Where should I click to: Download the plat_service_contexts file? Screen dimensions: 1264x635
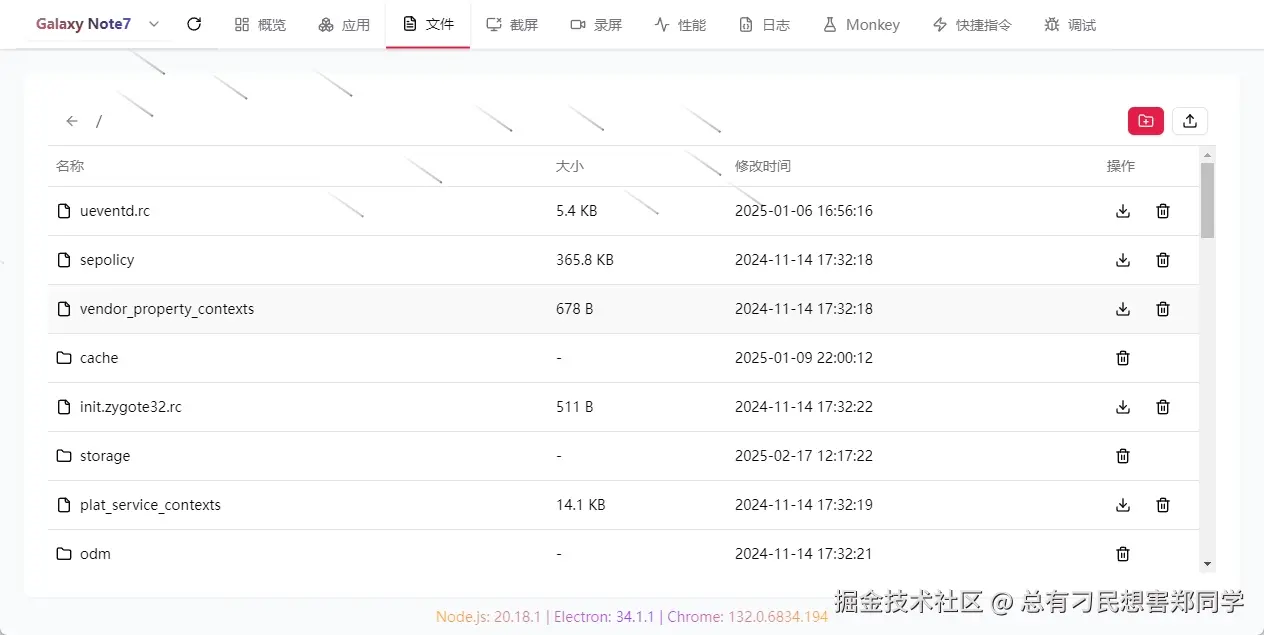(x=1122, y=505)
